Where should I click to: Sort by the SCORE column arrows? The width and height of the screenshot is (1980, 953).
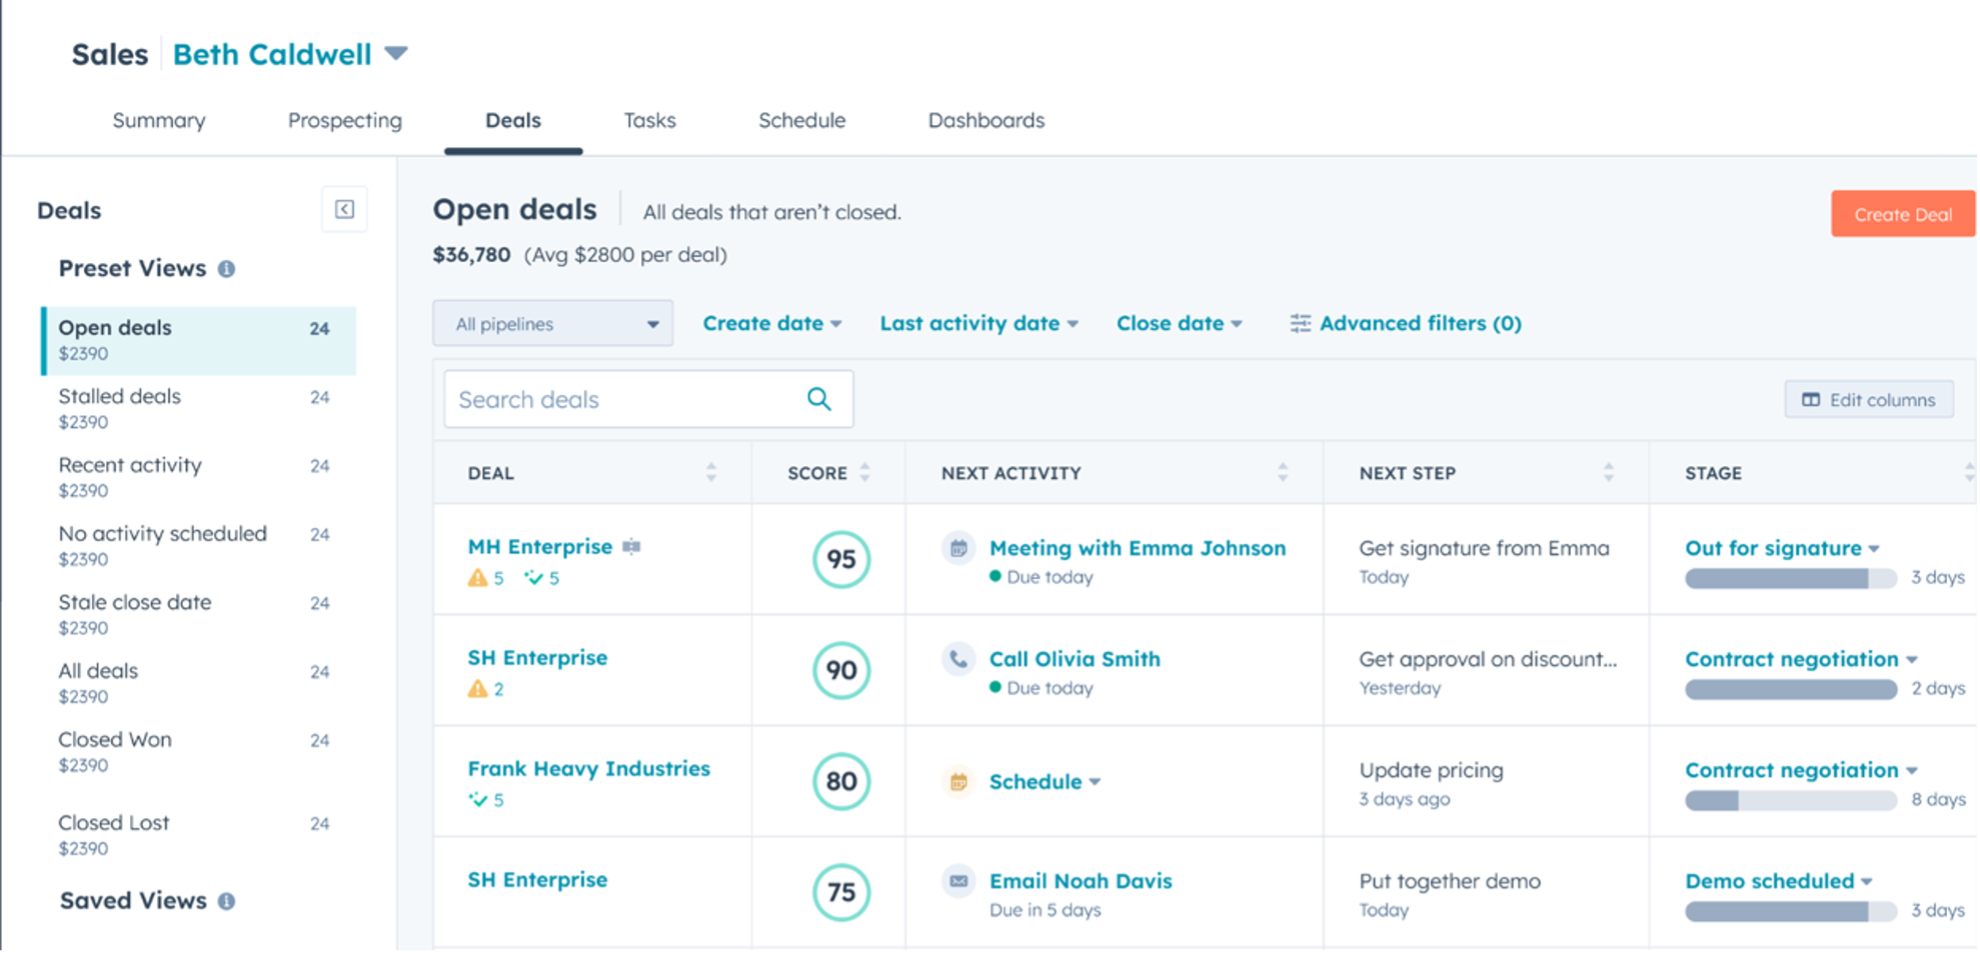click(865, 472)
